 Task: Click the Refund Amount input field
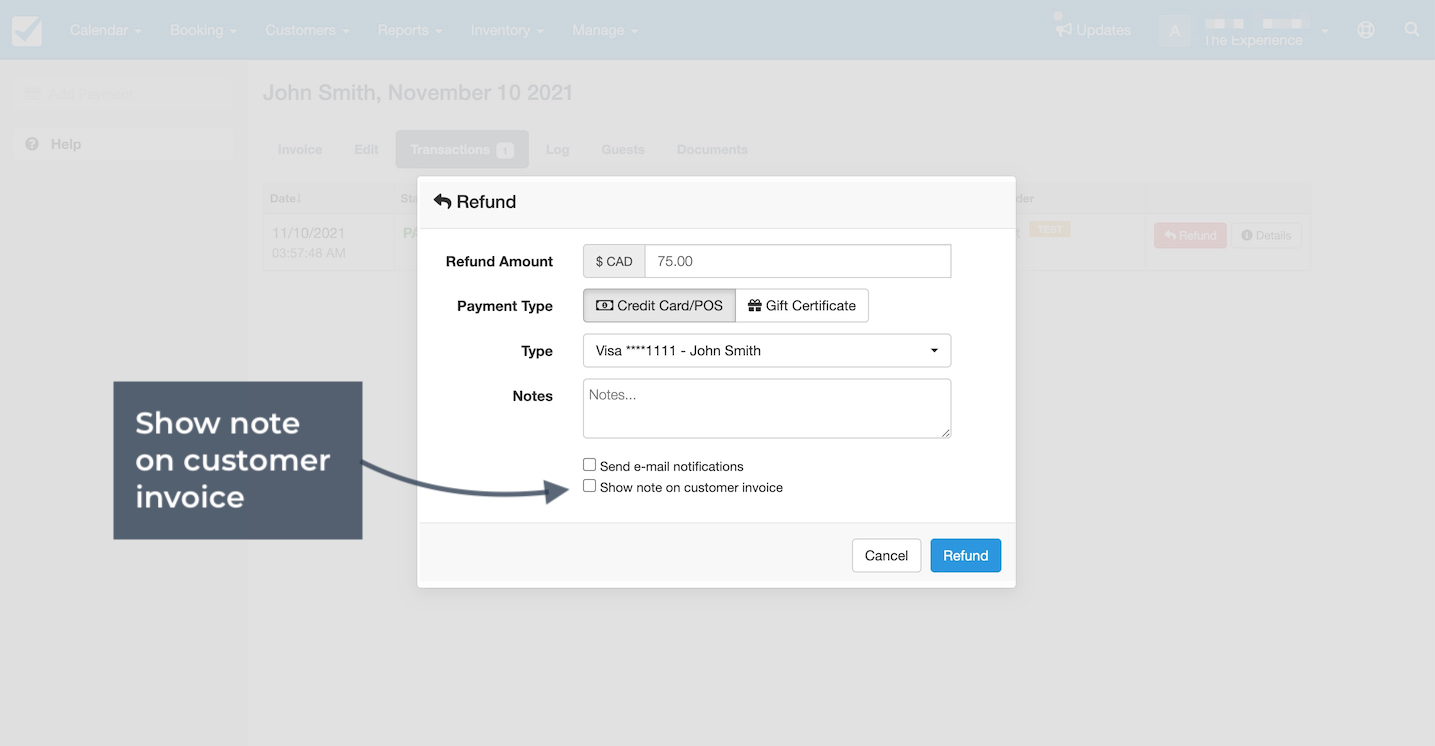[x=798, y=261]
